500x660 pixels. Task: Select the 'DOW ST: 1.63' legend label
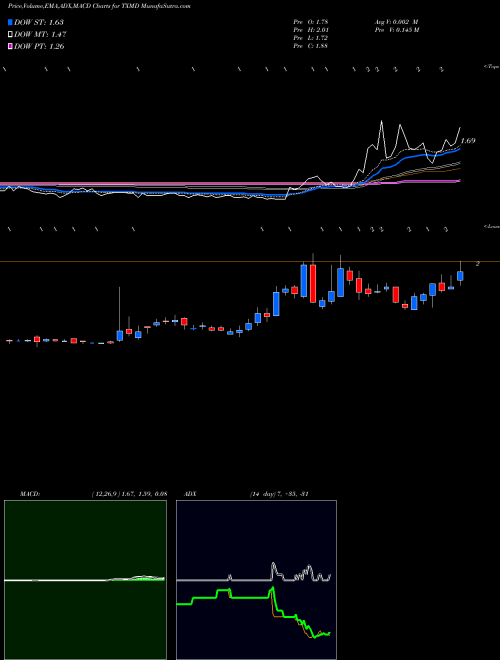[39, 22]
